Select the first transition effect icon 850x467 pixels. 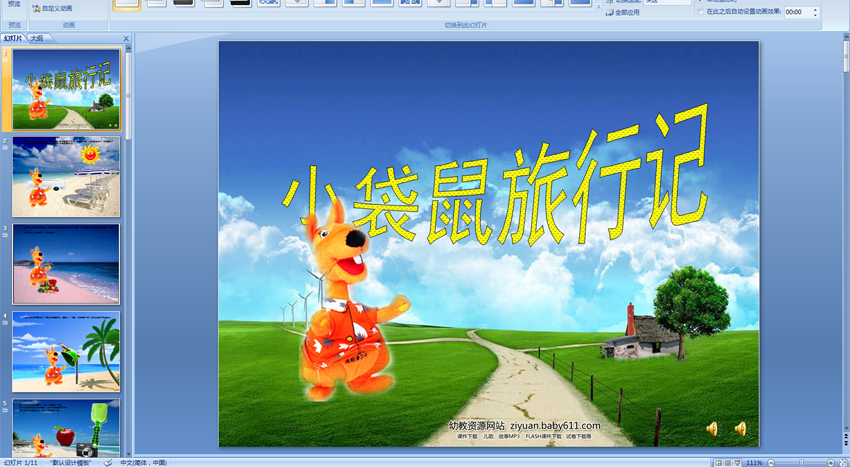127,3
